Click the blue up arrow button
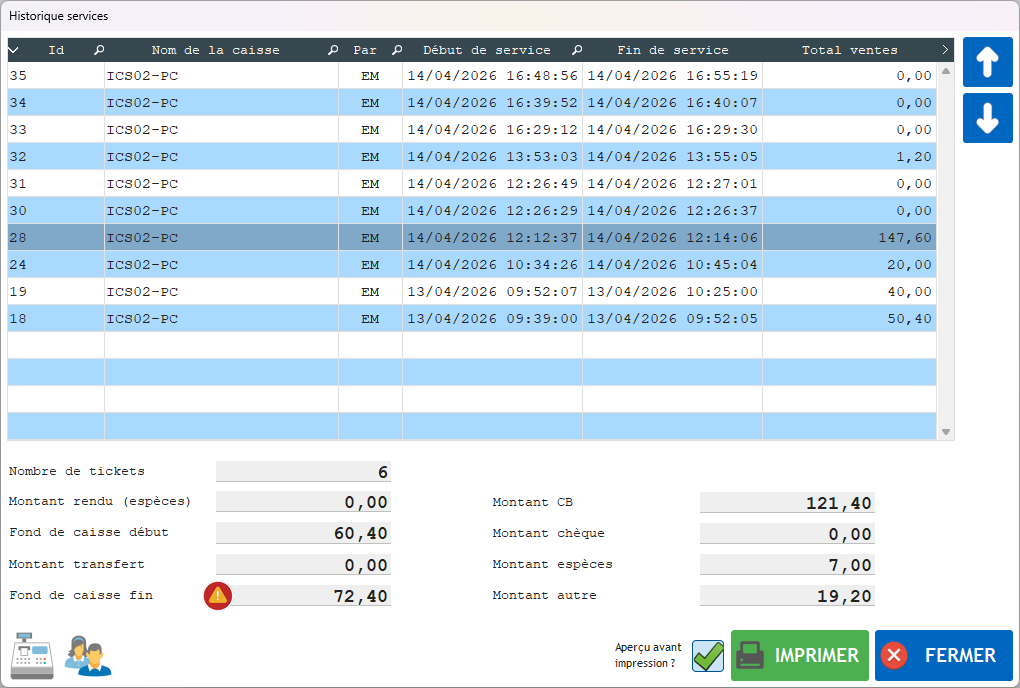Viewport: 1020px width, 688px height. (x=987, y=63)
